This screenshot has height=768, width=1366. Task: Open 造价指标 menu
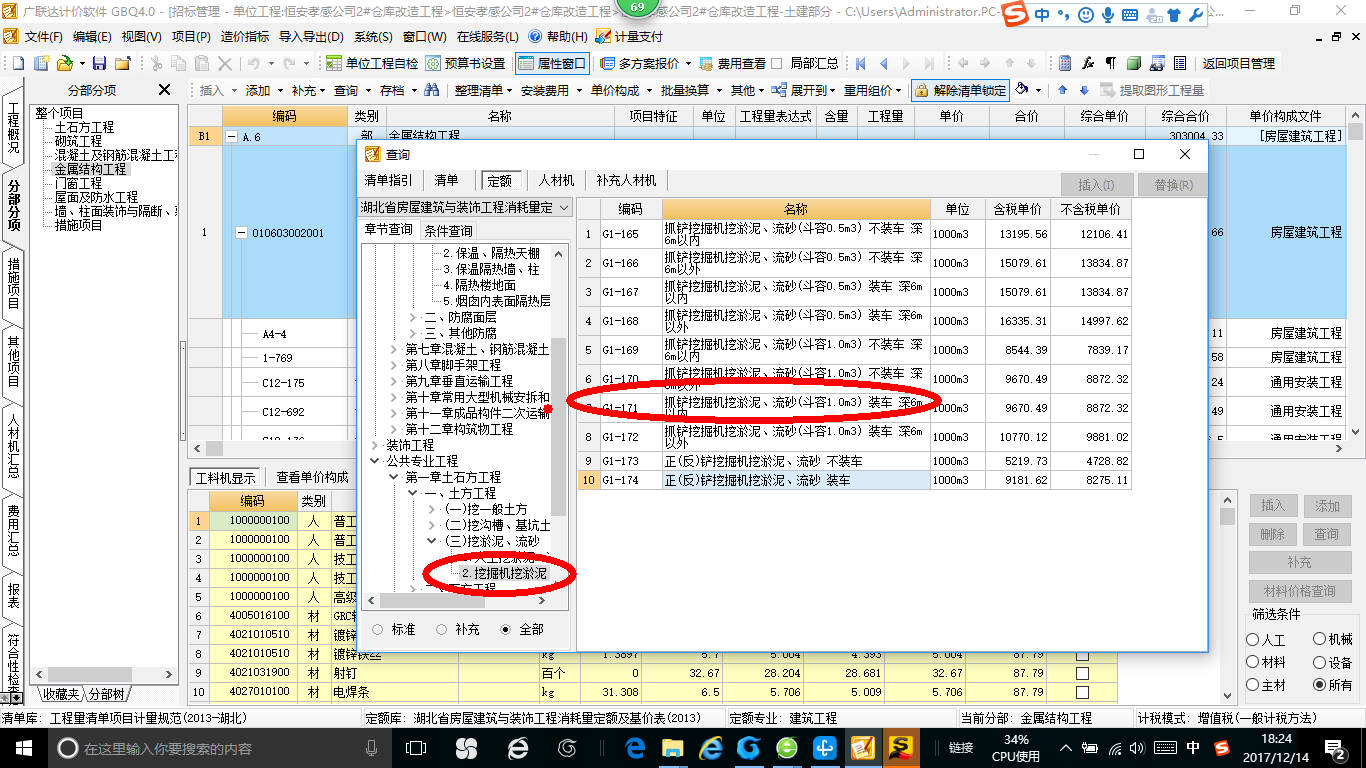click(245, 36)
